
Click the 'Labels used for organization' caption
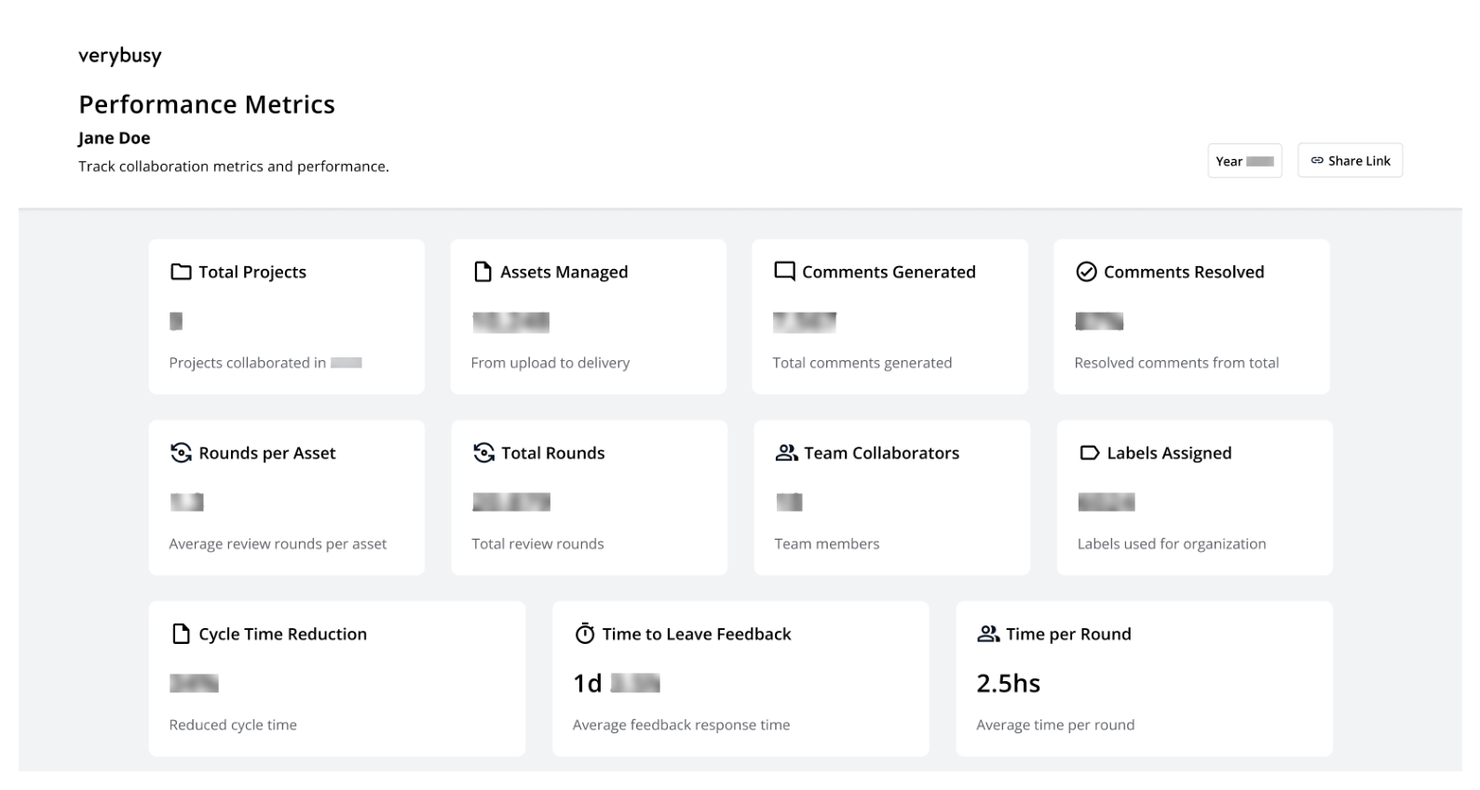pos(1171,544)
